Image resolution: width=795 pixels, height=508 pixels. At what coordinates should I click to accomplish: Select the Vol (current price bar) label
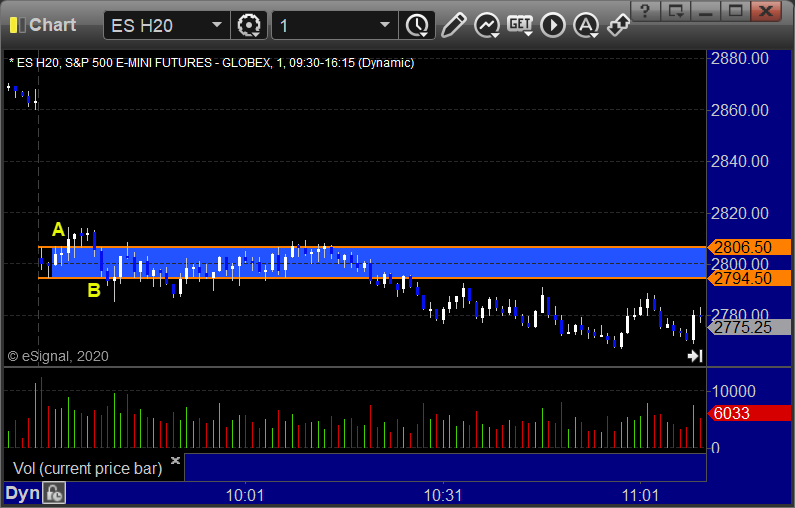coord(87,468)
